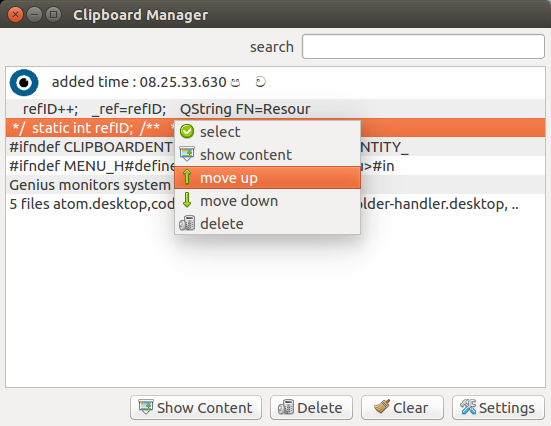551x426 pixels.
Task: Focus the search text field
Action: [423, 46]
